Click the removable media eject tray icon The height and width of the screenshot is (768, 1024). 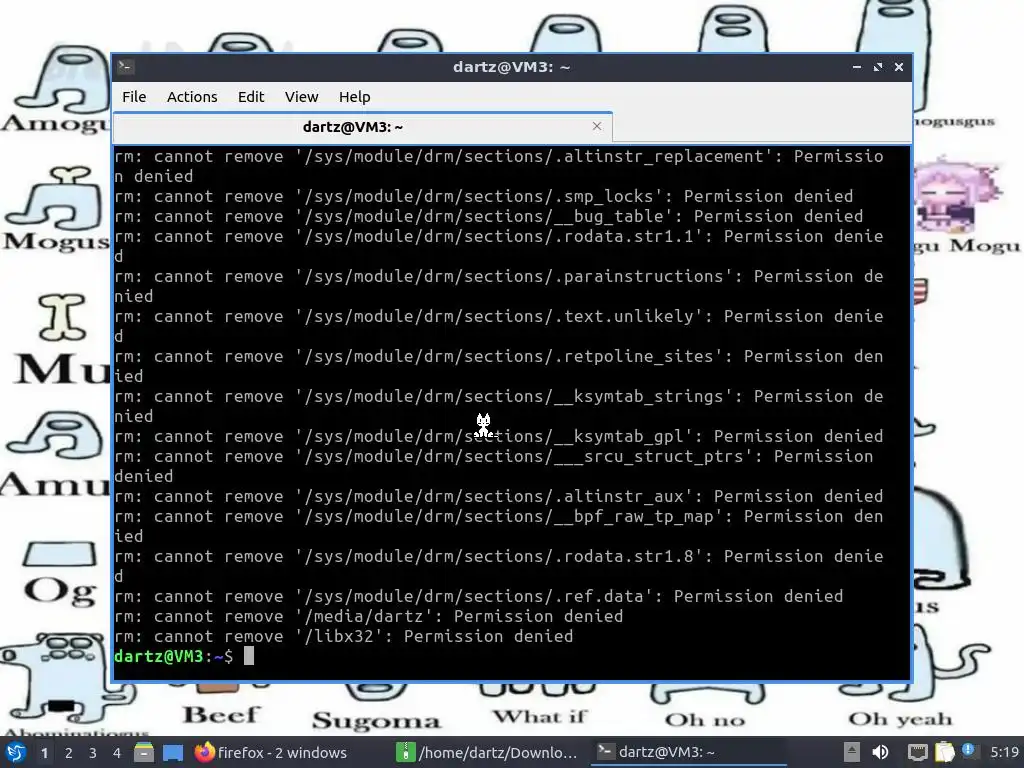852,752
